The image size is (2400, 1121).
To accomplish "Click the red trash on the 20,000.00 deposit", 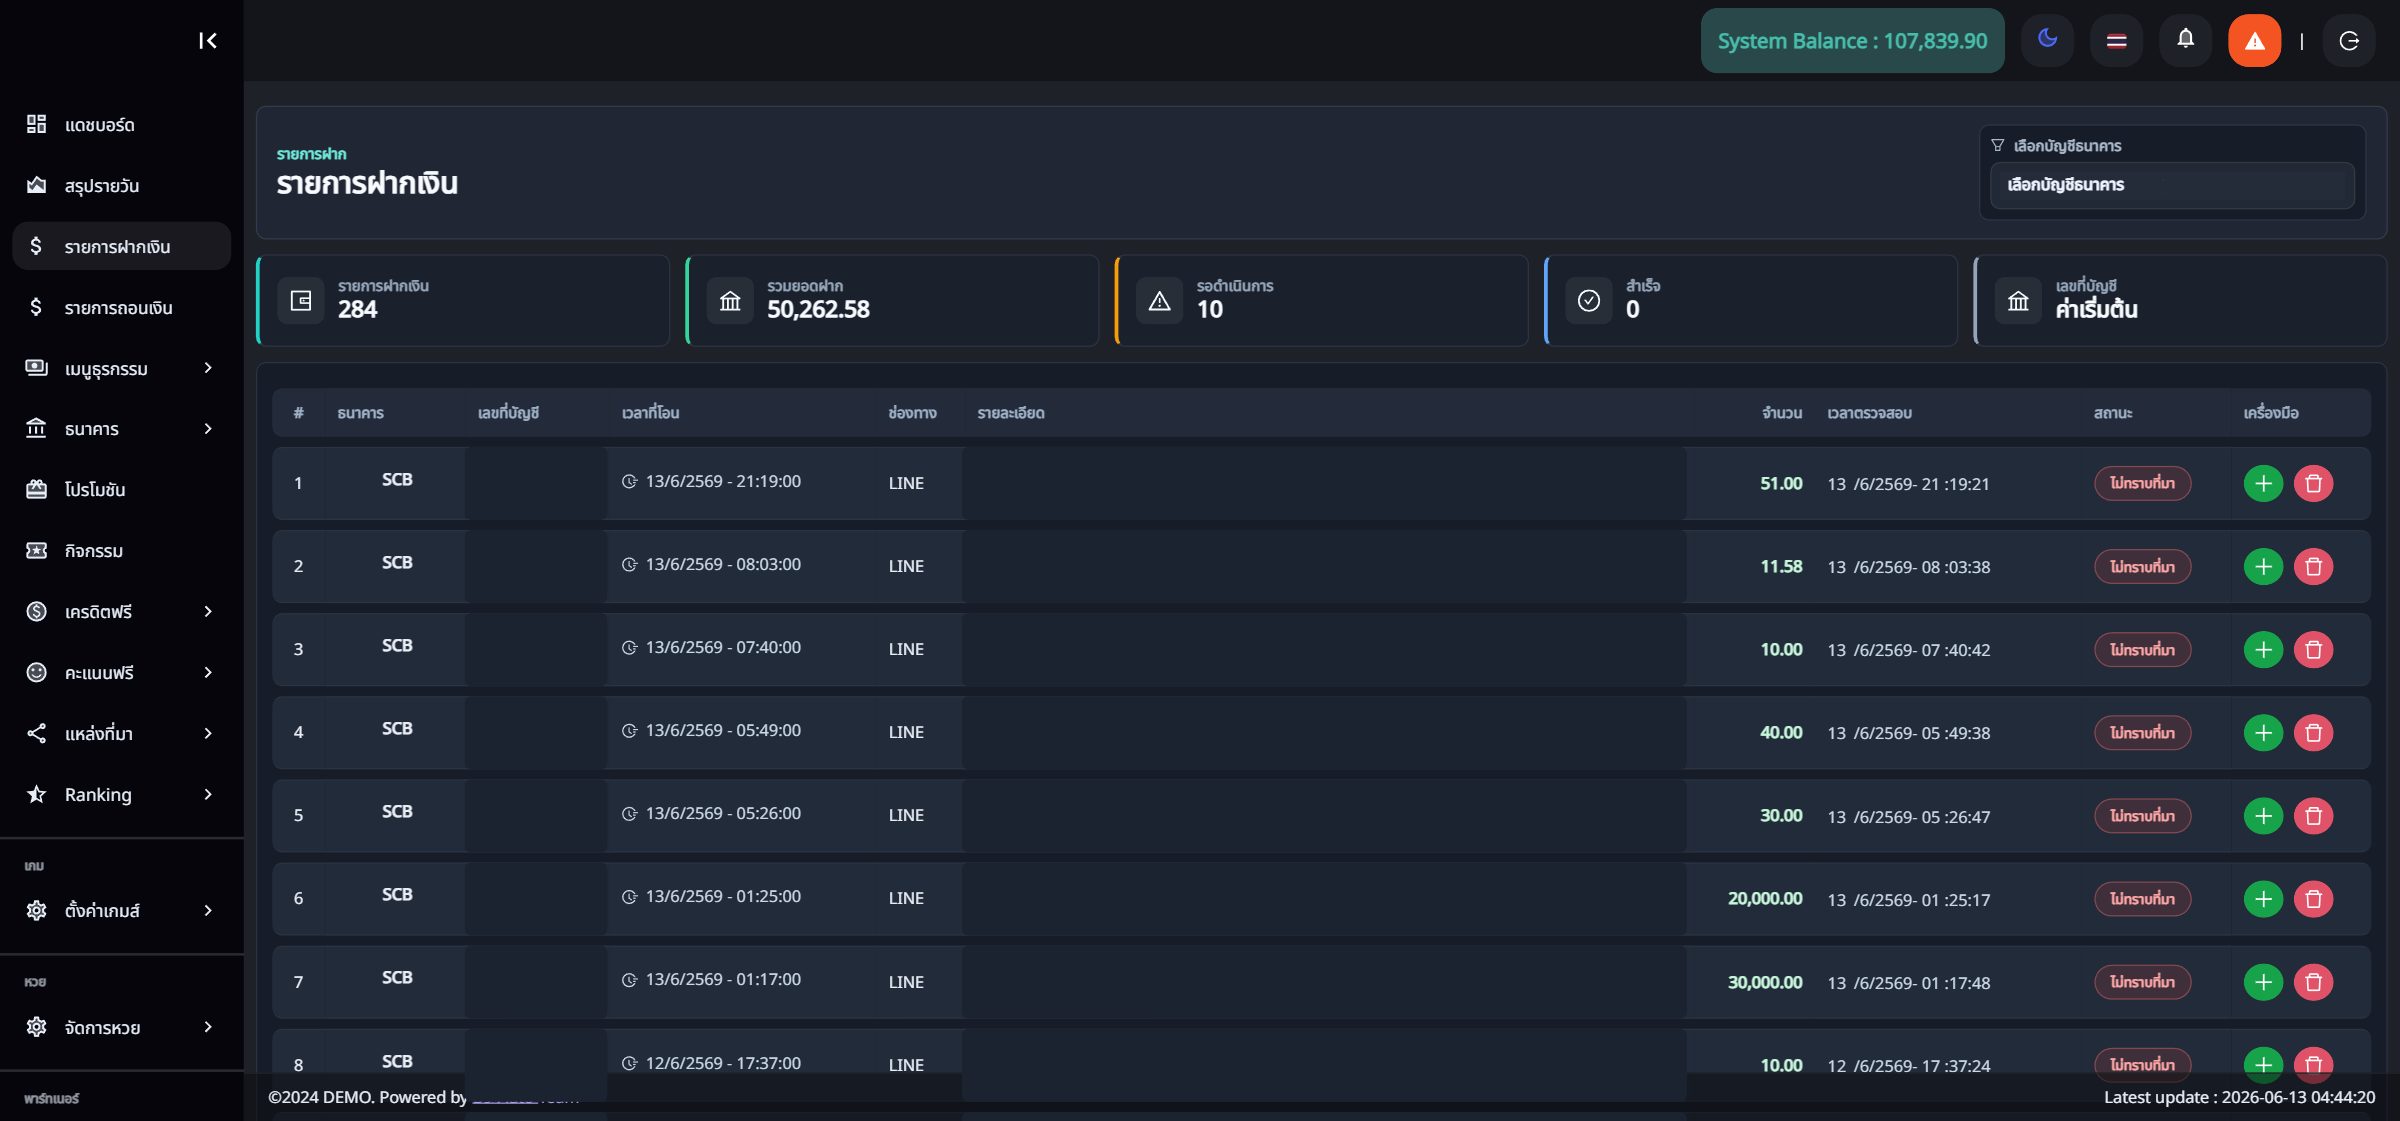I will click(2313, 899).
